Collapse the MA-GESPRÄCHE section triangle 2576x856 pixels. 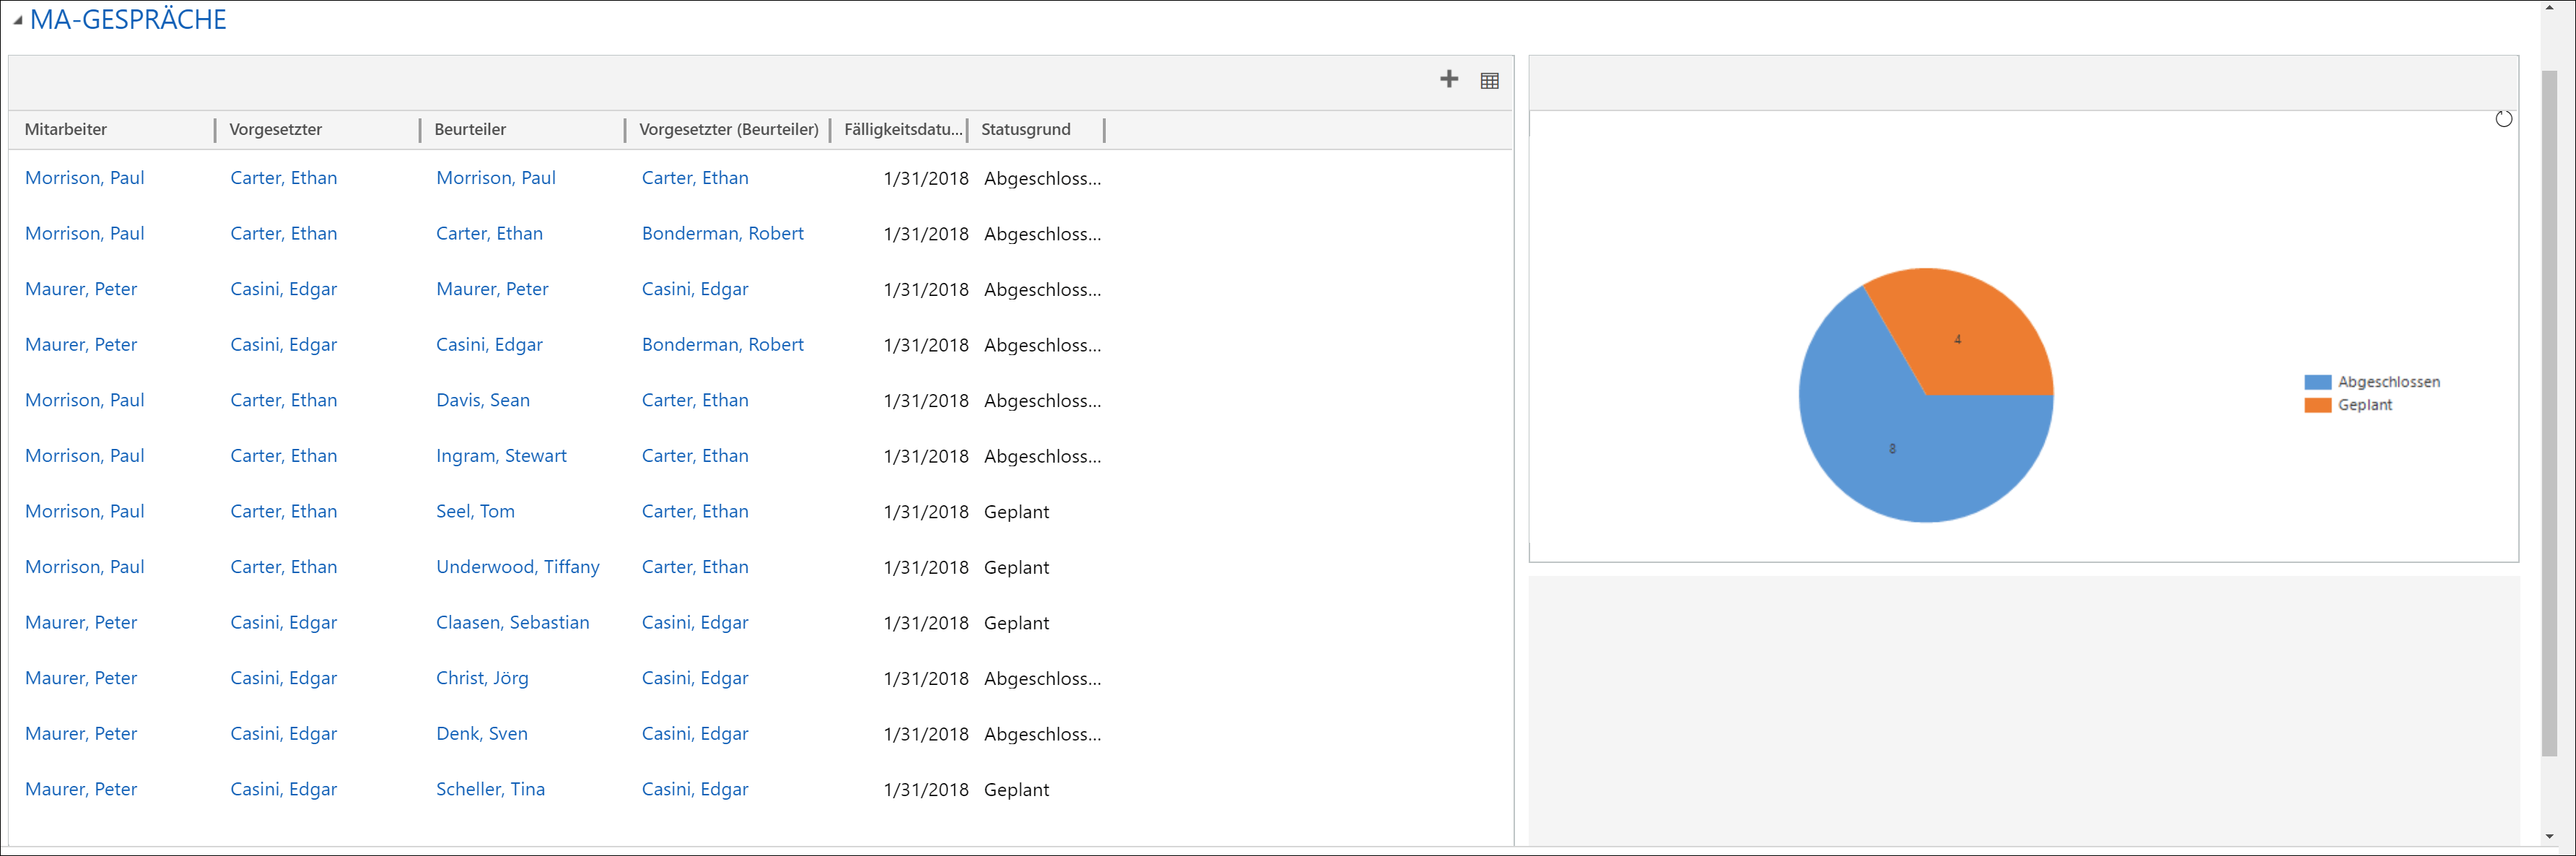17,20
